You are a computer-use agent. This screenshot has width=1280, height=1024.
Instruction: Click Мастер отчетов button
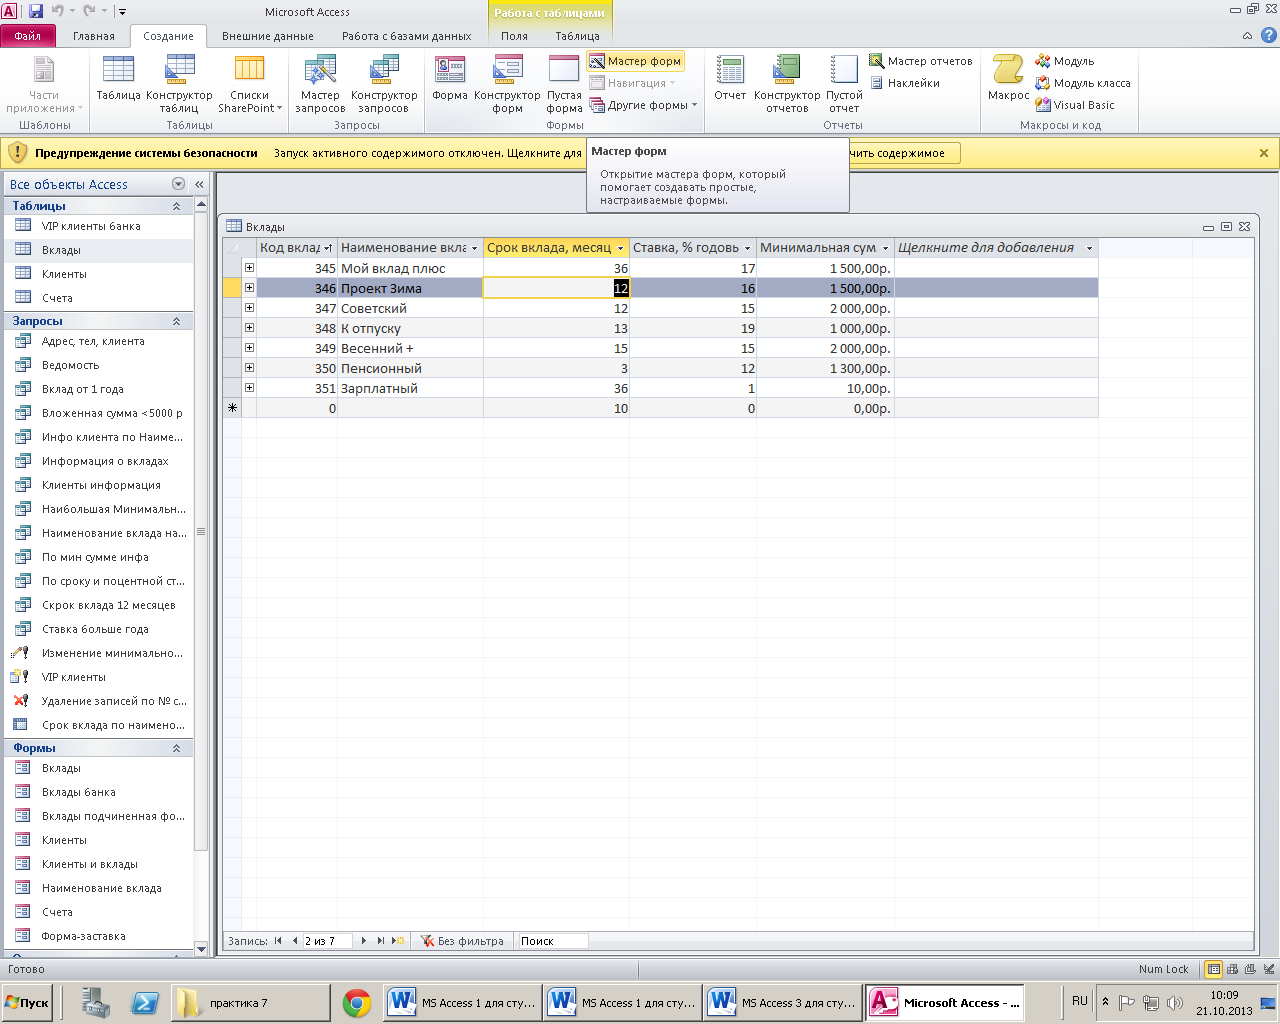[x=921, y=61]
